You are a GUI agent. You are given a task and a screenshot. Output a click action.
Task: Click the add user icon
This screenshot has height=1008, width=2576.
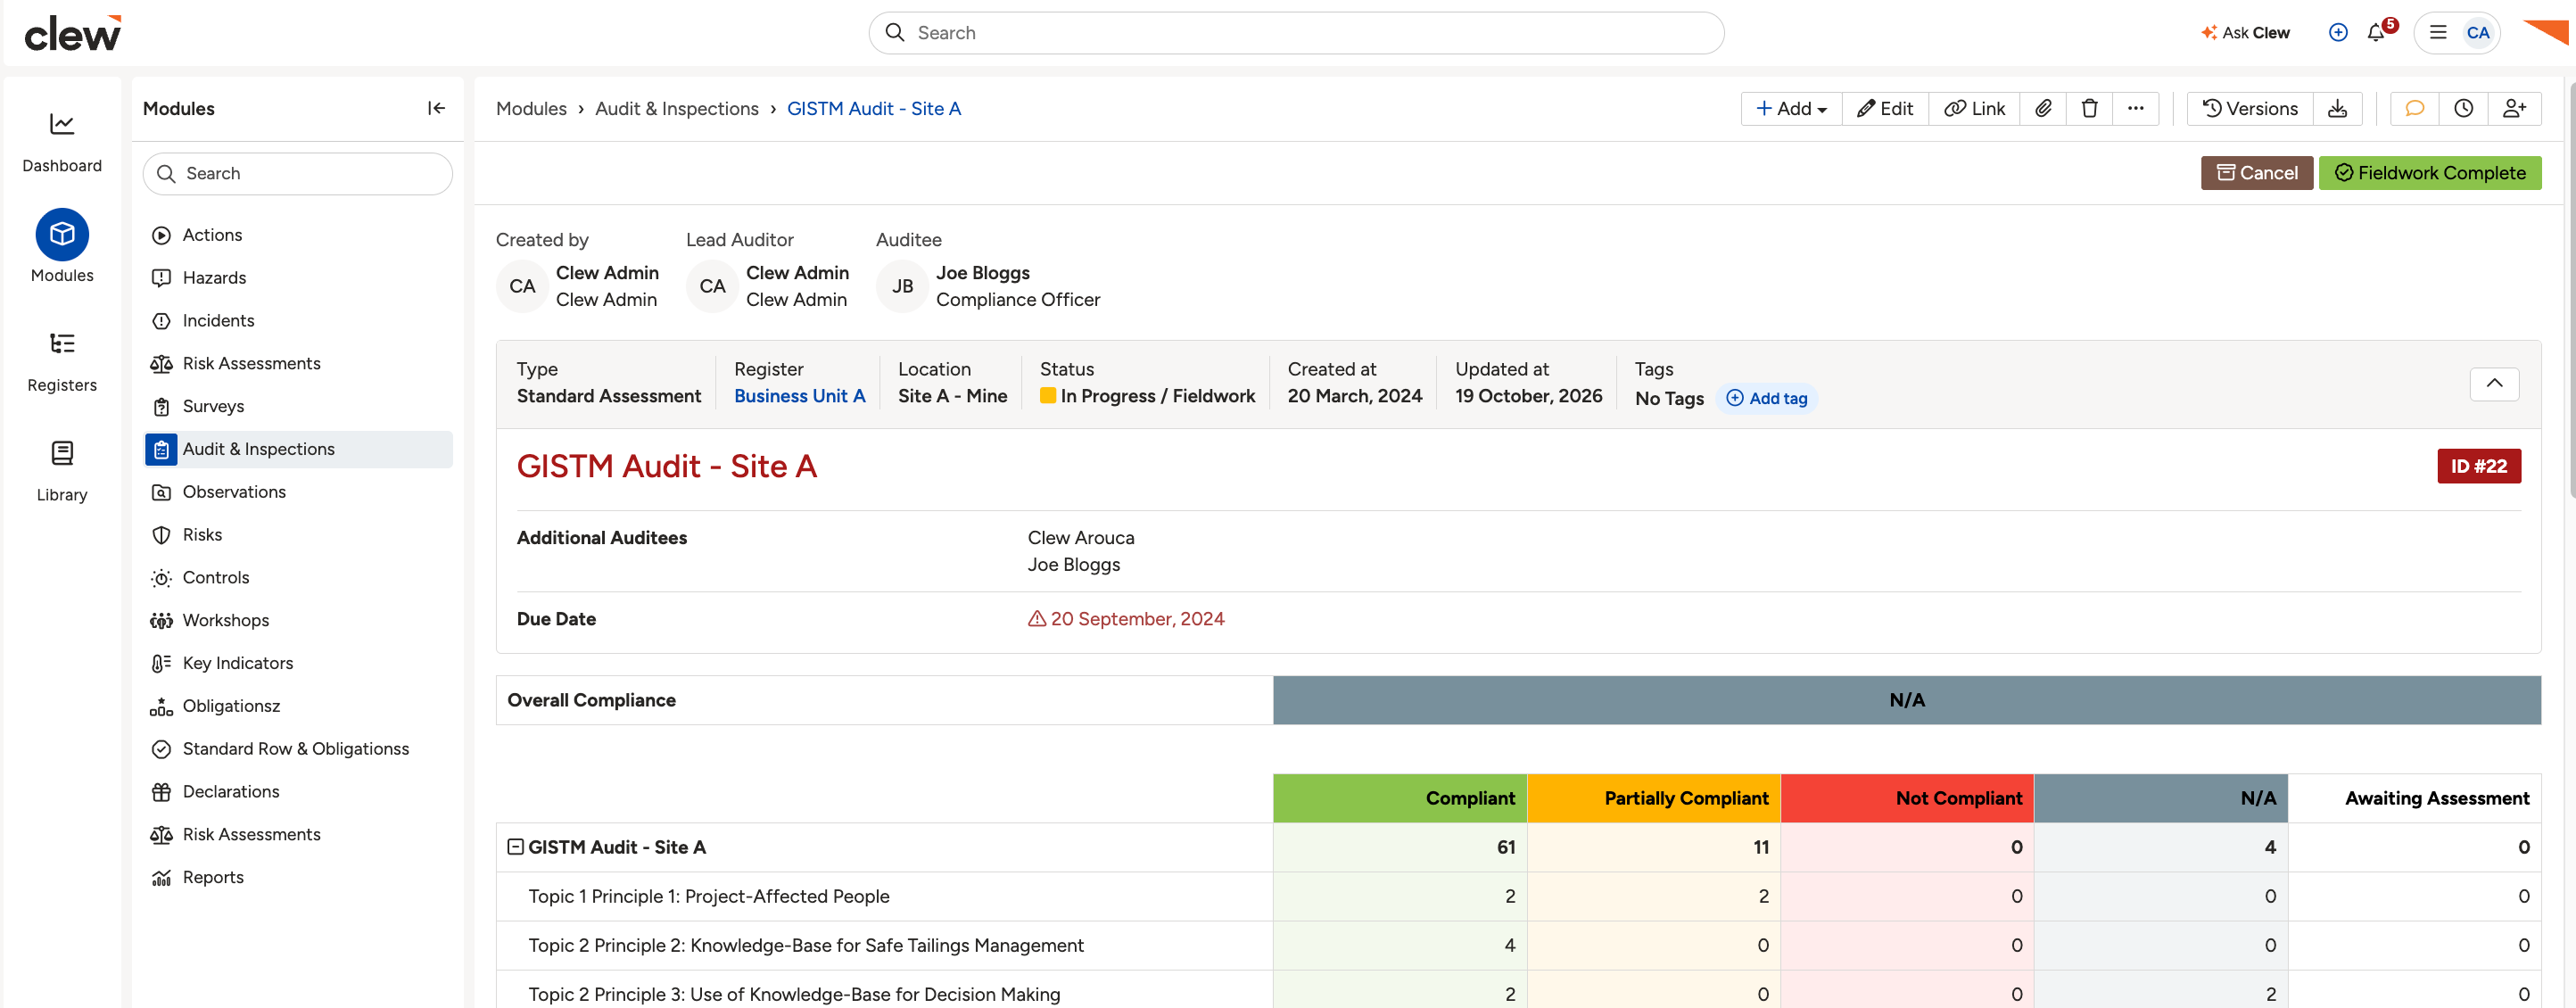2514,108
